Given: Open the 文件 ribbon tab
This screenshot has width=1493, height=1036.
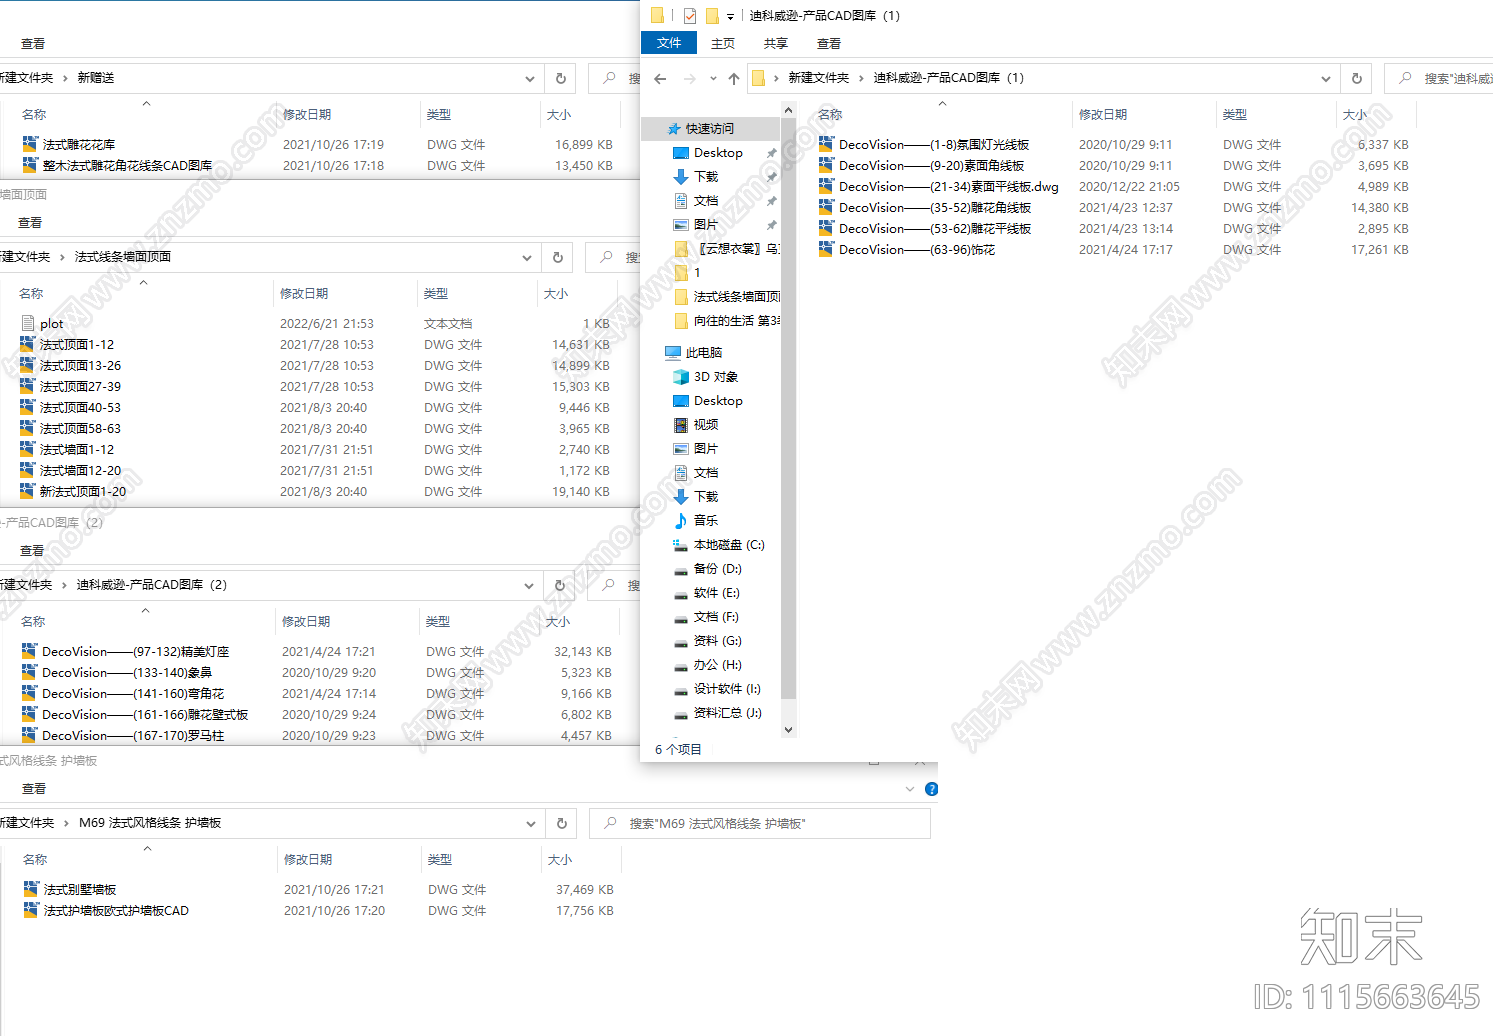Looking at the screenshot, I should point(669,43).
